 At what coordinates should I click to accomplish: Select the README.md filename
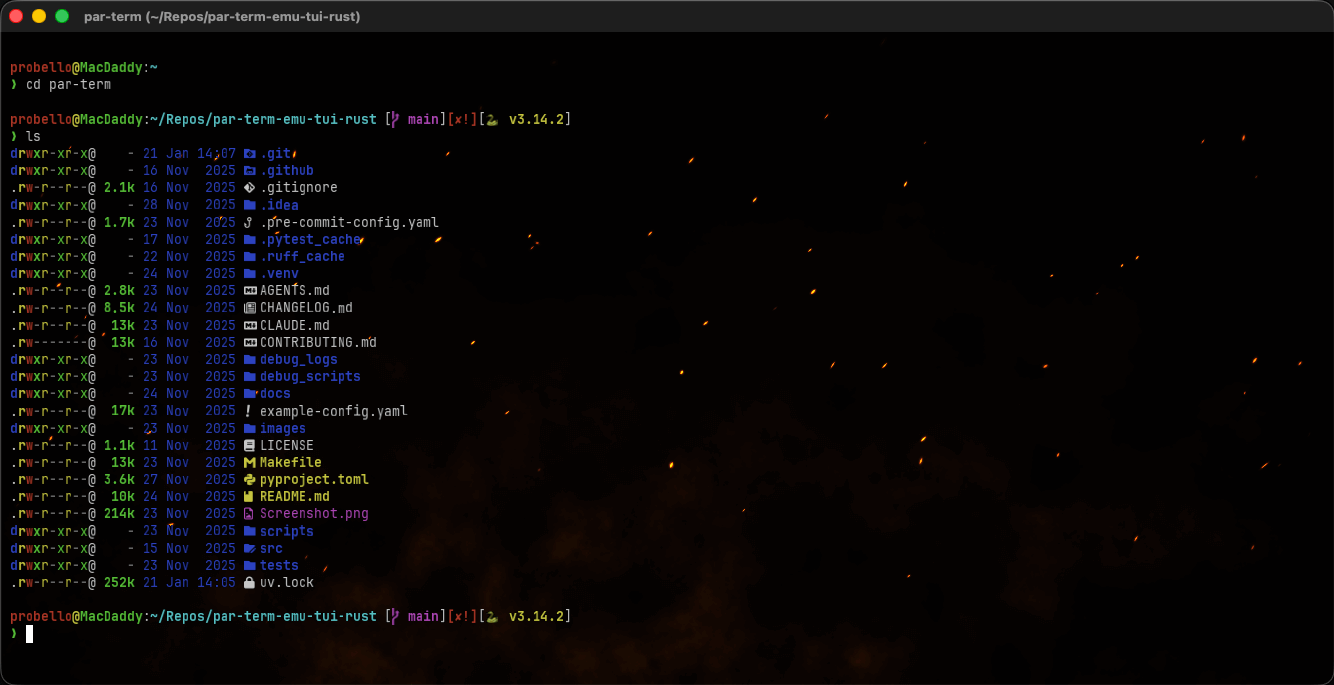[x=296, y=496]
